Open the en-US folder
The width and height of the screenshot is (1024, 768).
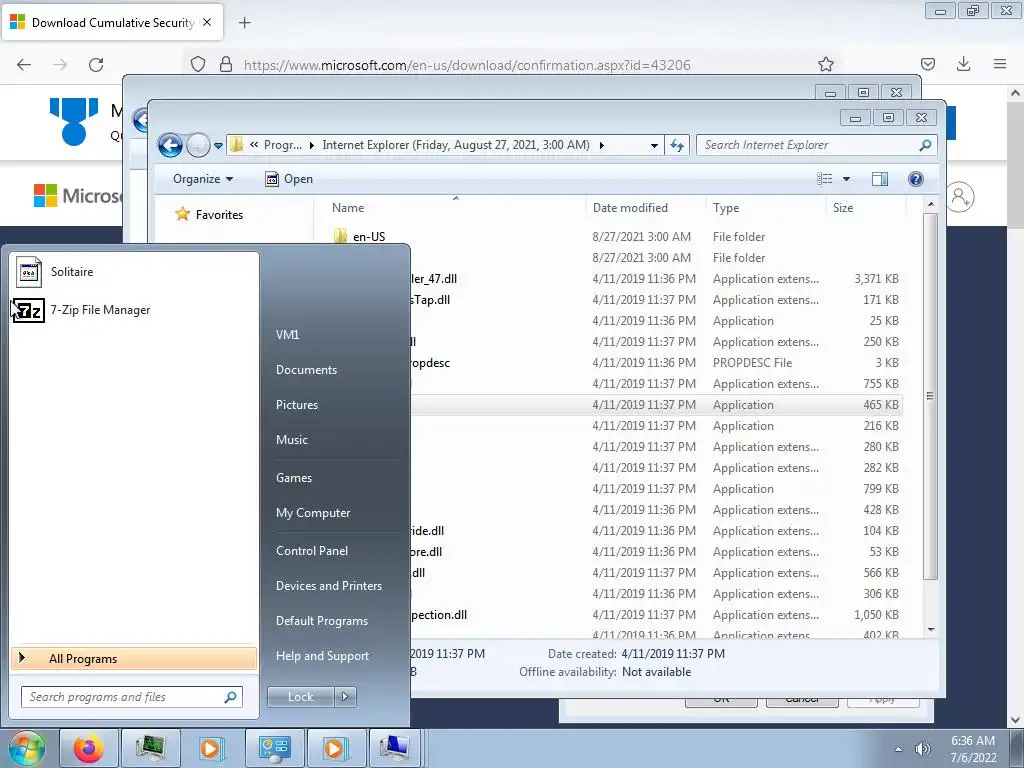[x=369, y=236]
